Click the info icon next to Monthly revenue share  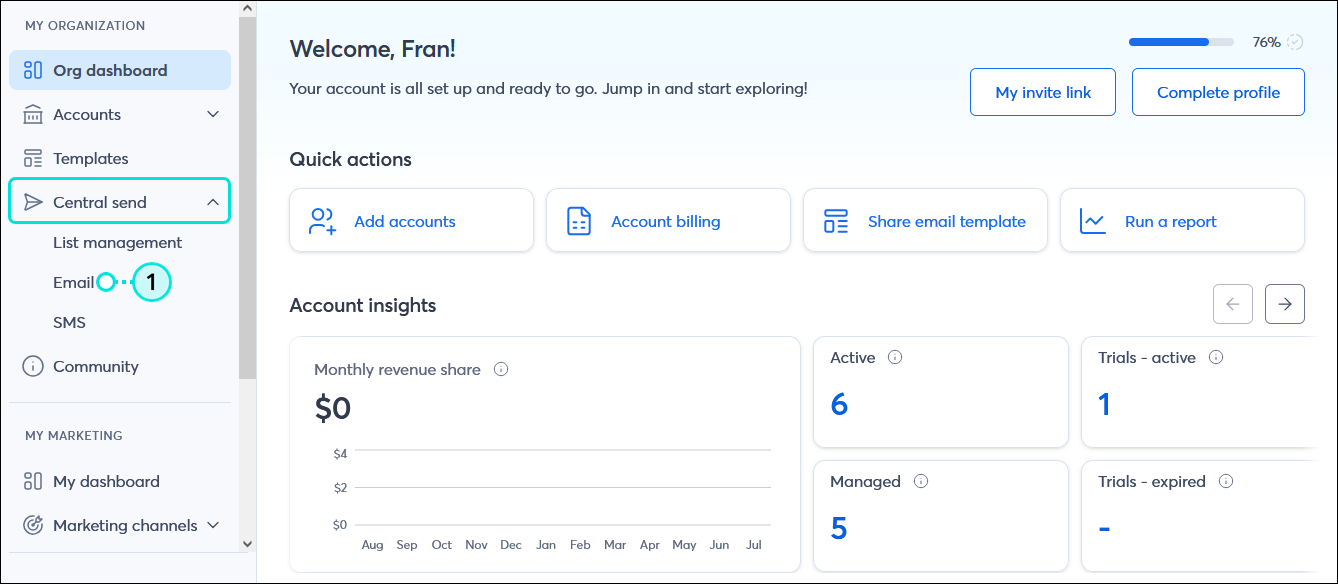(500, 369)
